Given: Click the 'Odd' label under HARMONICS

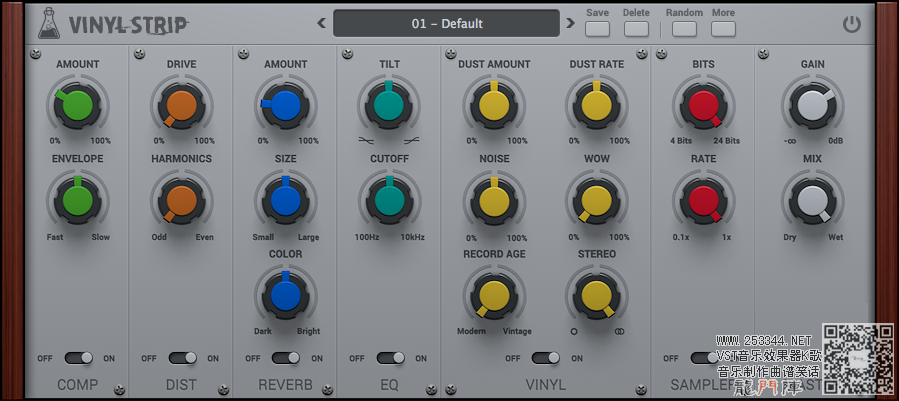Looking at the screenshot, I should (159, 237).
